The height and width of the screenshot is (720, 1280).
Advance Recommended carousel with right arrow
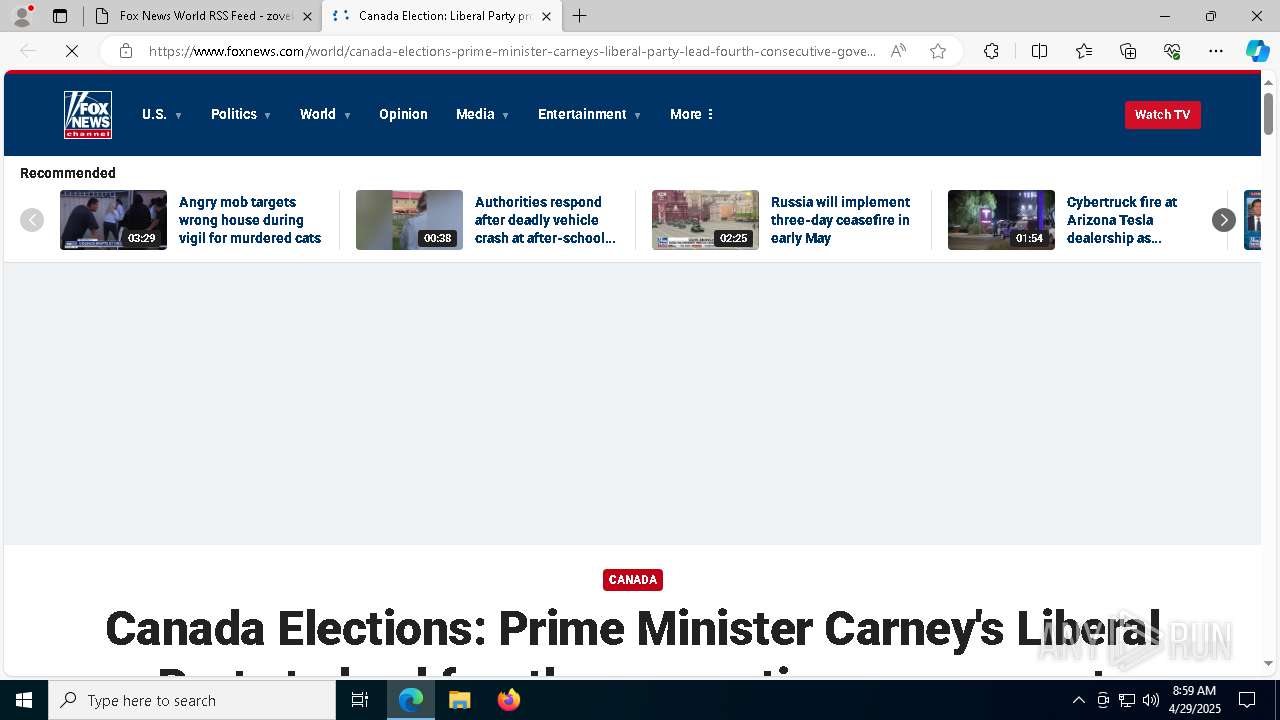[x=1223, y=220]
